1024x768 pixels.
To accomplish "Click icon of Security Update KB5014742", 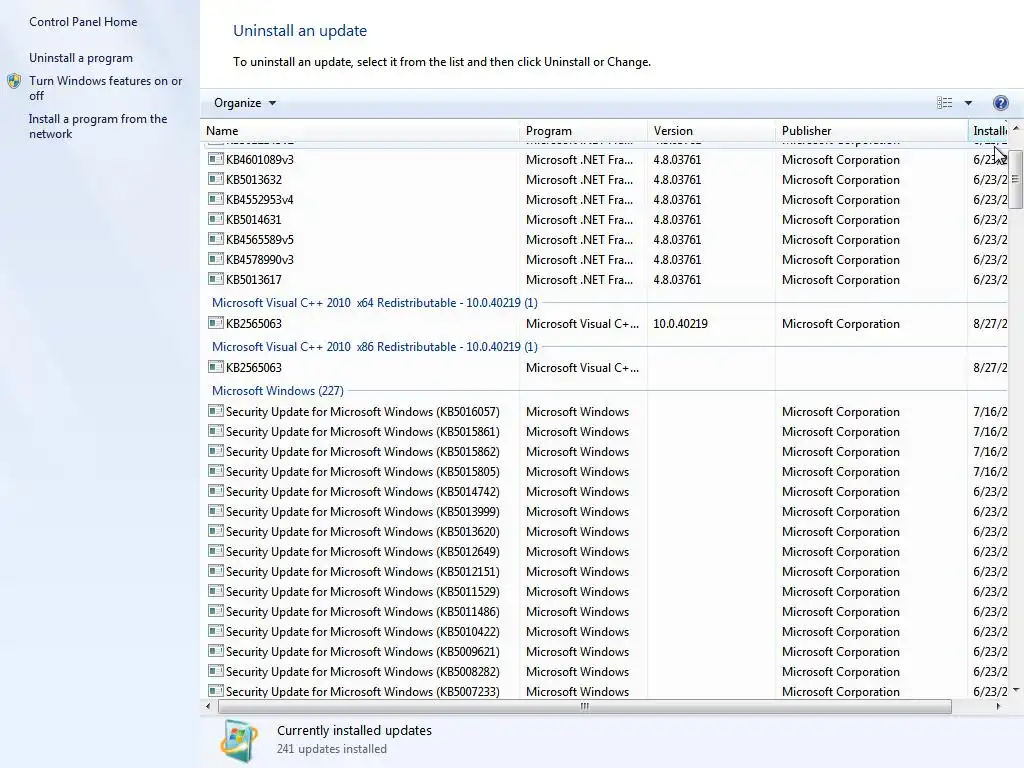I will click(x=216, y=491).
